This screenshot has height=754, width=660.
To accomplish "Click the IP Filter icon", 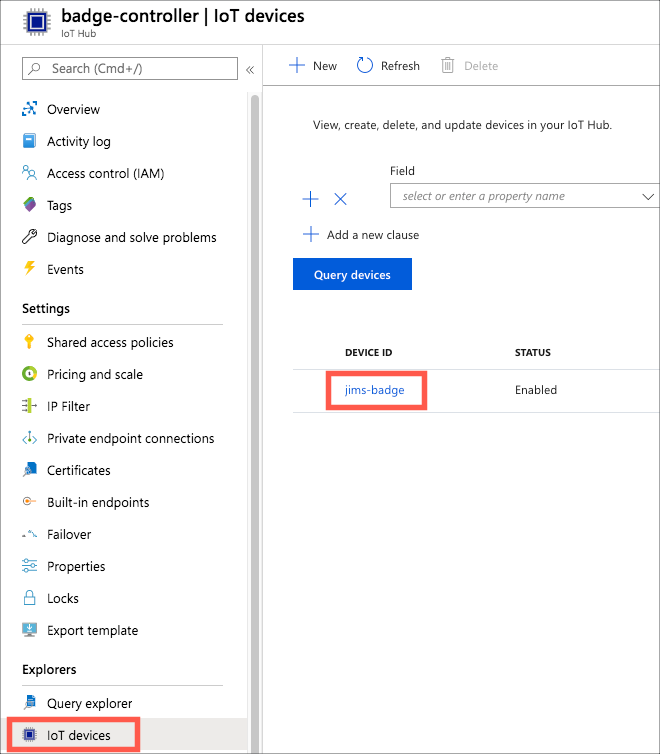I will point(29,406).
